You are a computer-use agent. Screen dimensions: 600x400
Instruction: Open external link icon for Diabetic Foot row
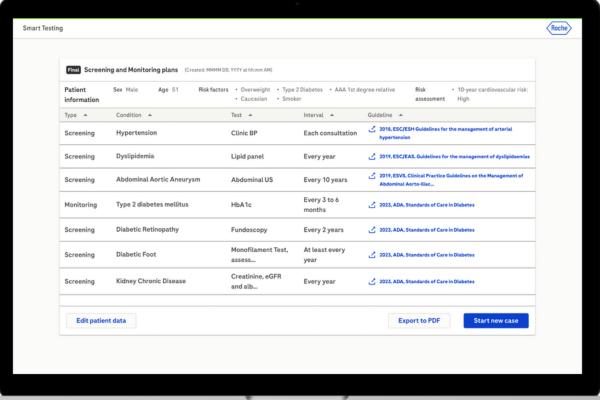tap(372, 255)
